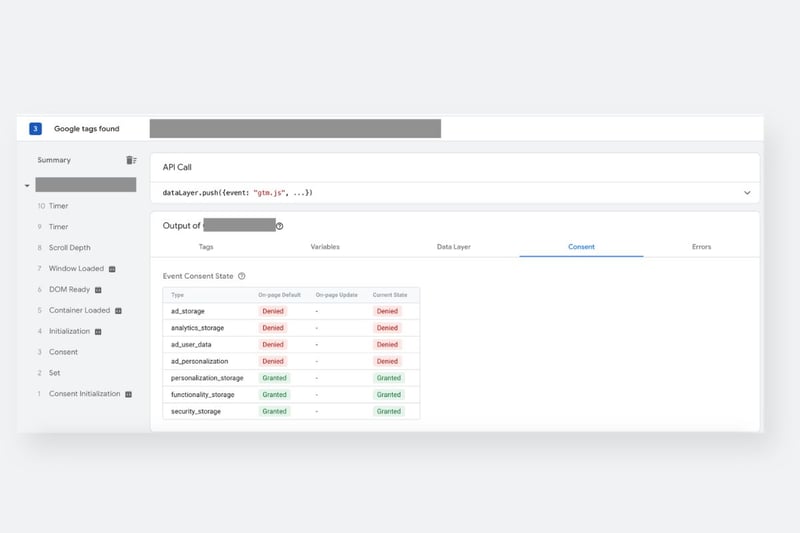Image resolution: width=800 pixels, height=533 pixels.
Task: Click the ad_personalization row label
Action: point(199,362)
